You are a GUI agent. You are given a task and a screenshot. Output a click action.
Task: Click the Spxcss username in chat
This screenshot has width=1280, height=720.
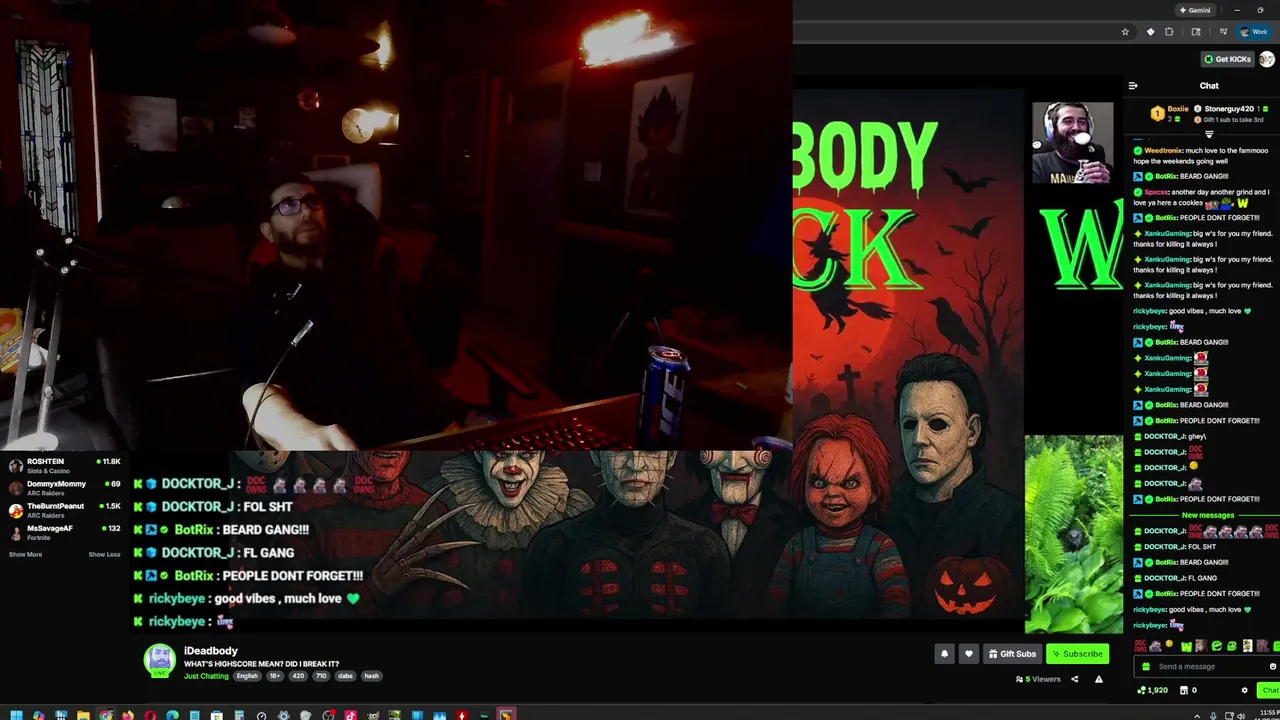pos(1156,192)
